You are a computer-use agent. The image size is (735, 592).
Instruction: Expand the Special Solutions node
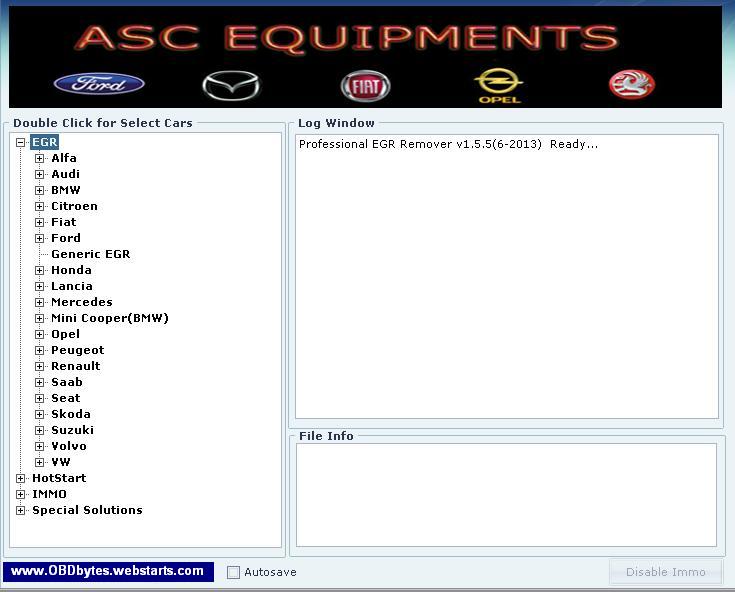click(x=21, y=511)
